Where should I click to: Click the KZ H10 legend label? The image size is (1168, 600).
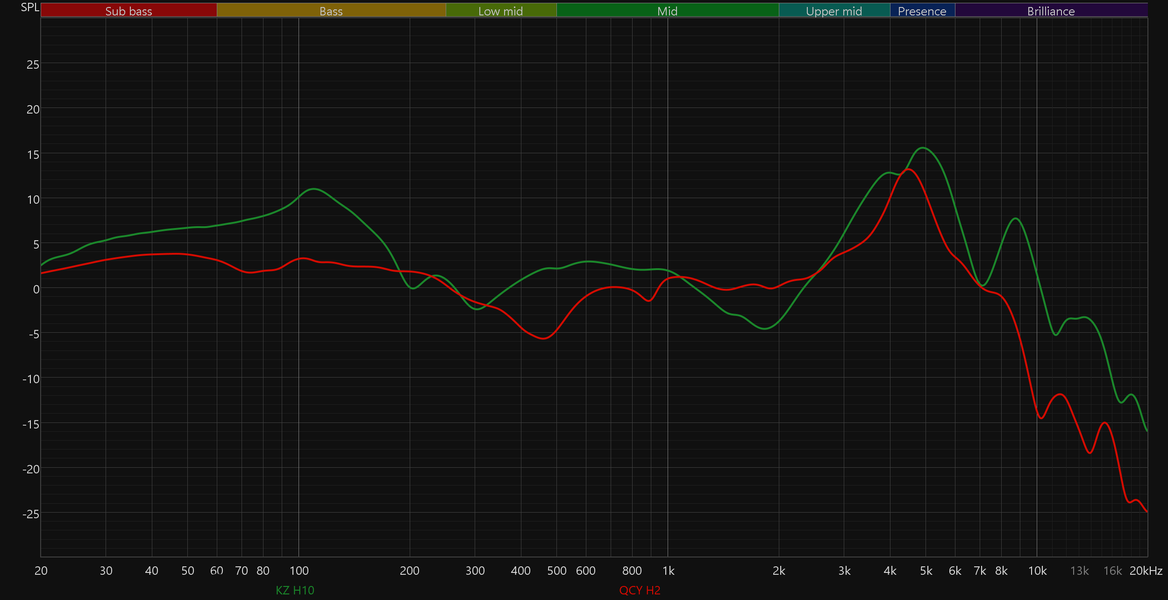tap(295, 590)
